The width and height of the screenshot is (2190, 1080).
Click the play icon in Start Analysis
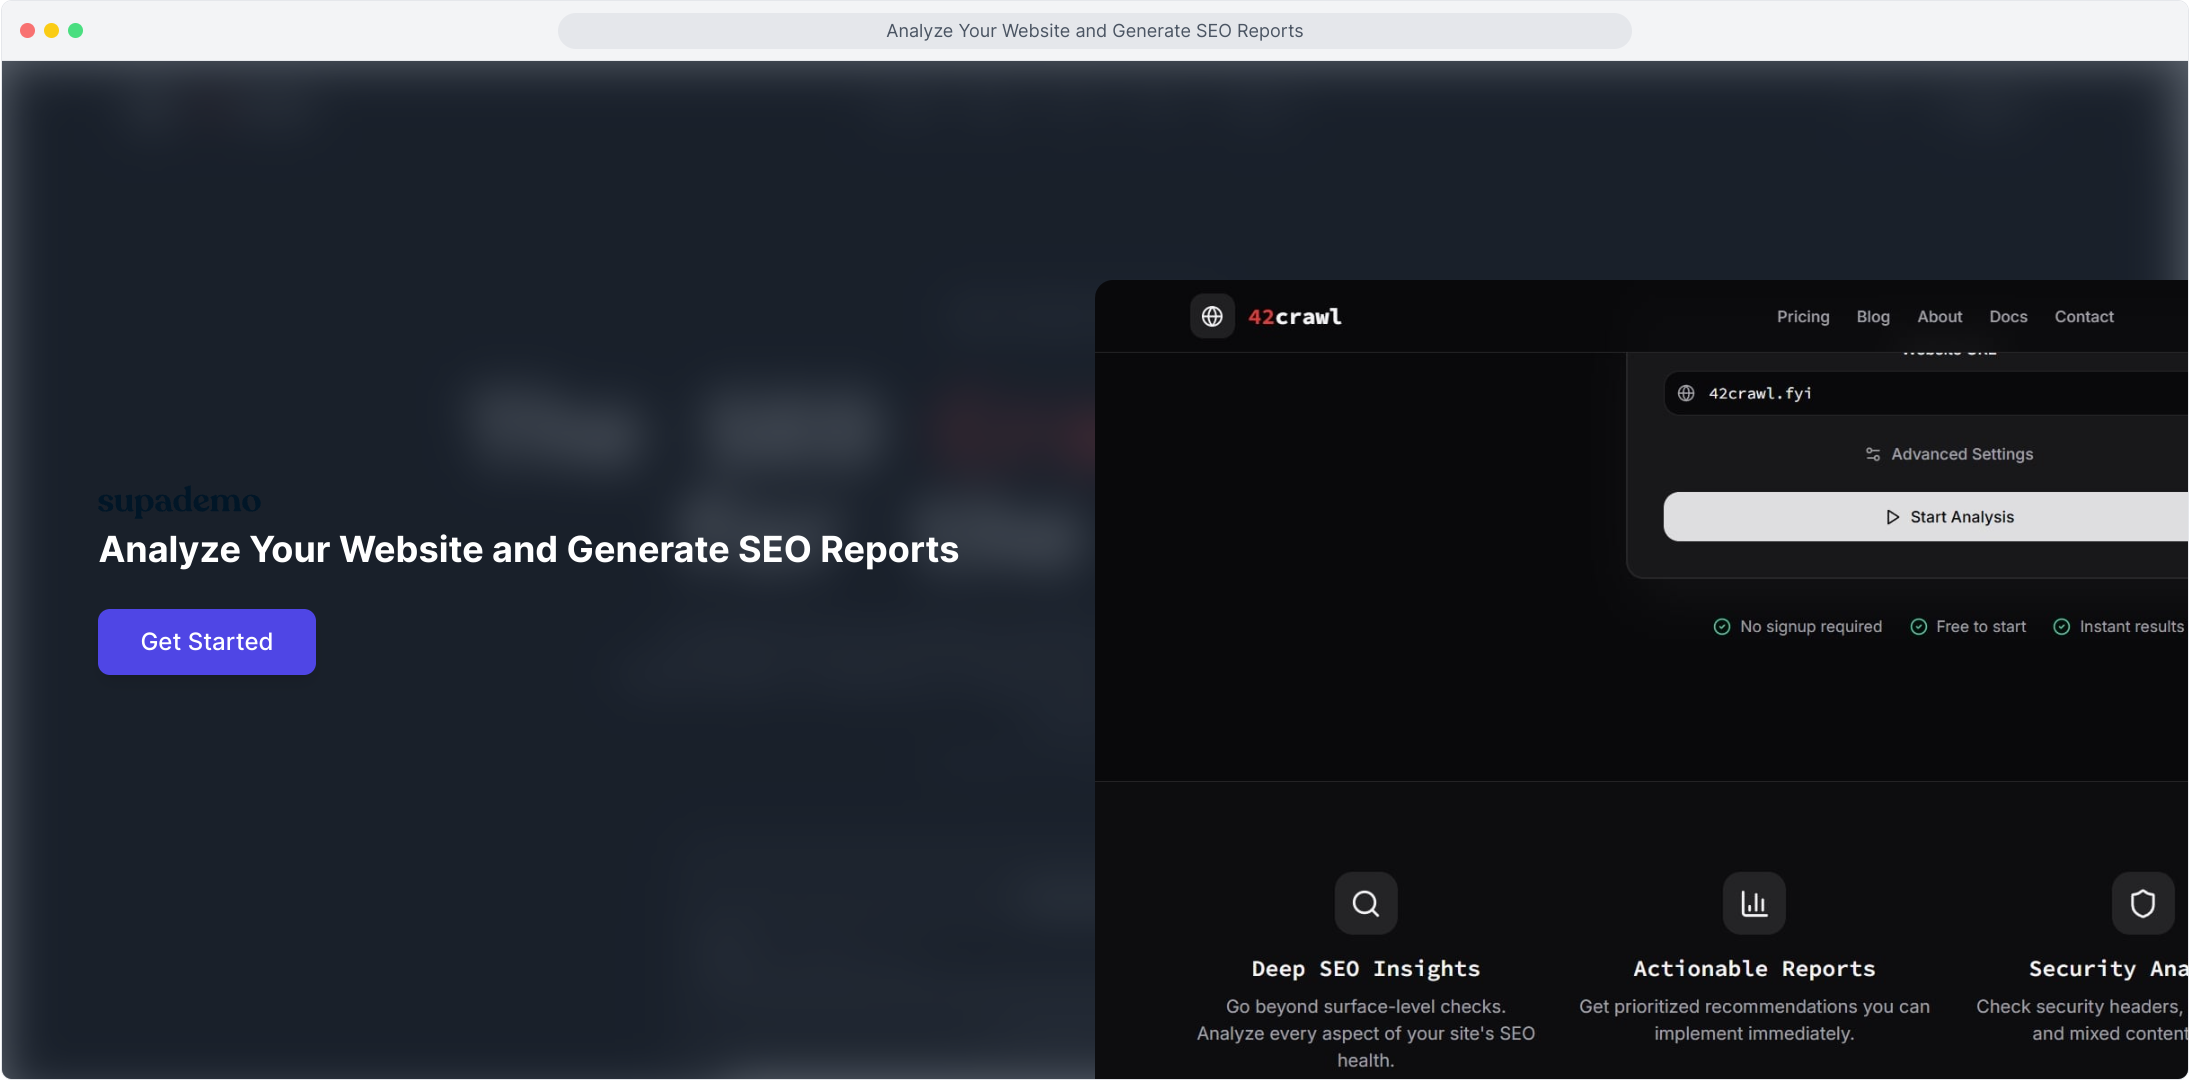coord(1892,518)
